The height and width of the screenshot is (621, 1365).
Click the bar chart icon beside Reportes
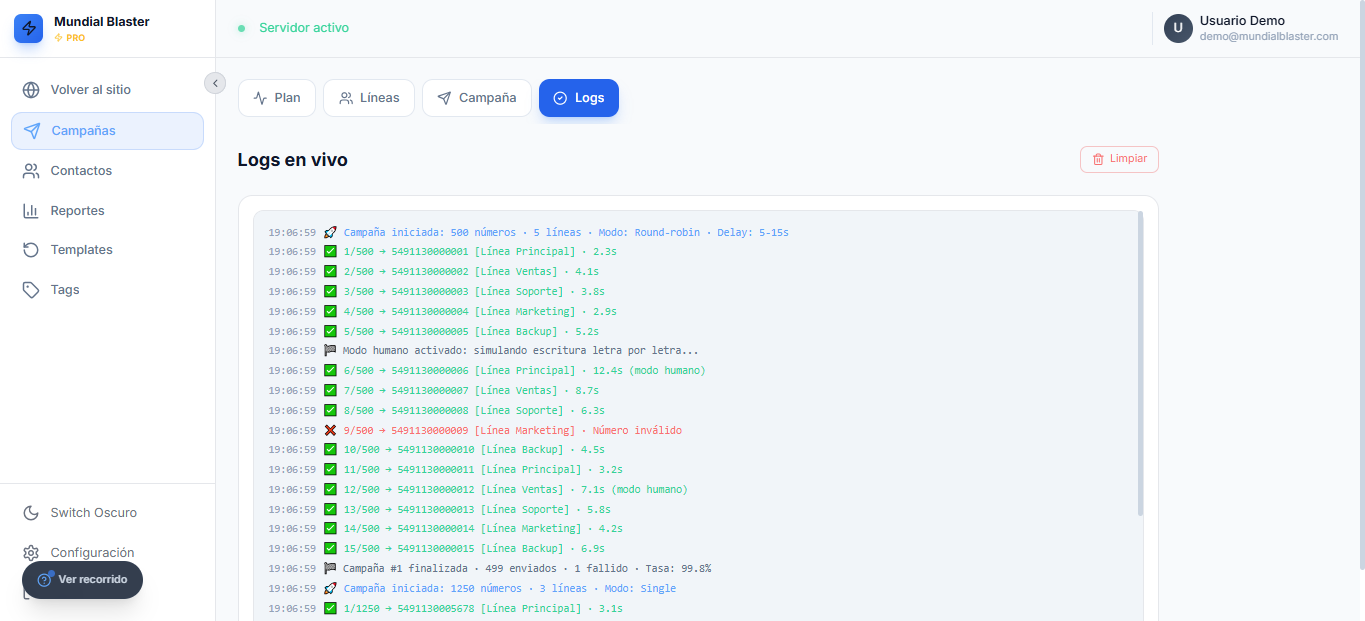click(x=31, y=211)
